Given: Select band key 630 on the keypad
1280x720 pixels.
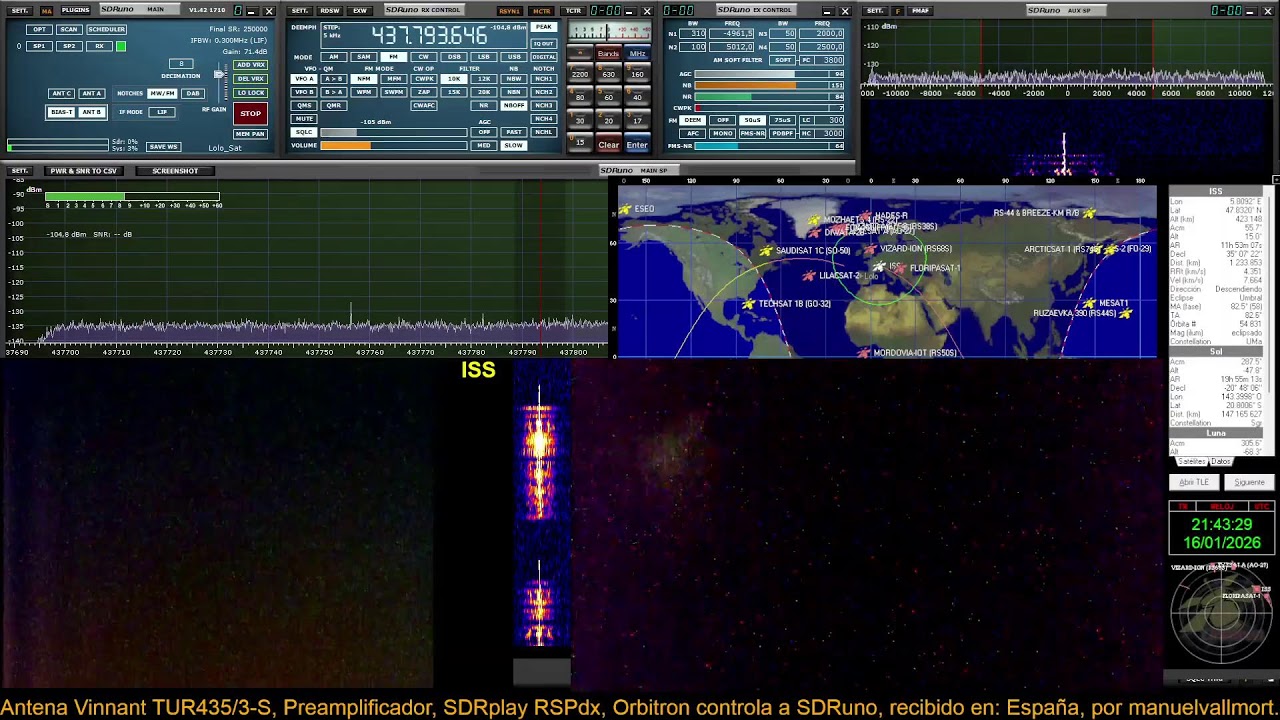Looking at the screenshot, I should pyautogui.click(x=608, y=74).
